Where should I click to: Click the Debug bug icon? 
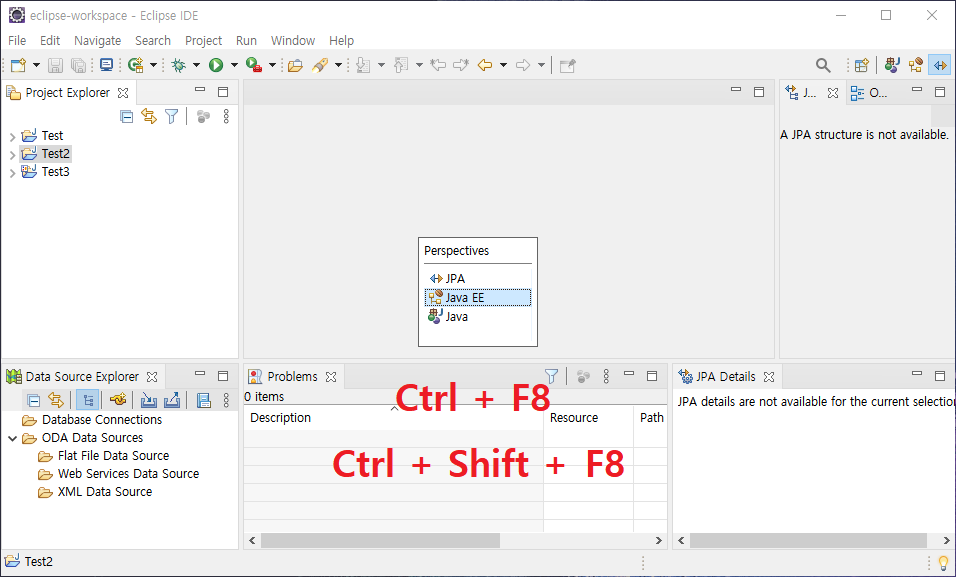coord(179,65)
